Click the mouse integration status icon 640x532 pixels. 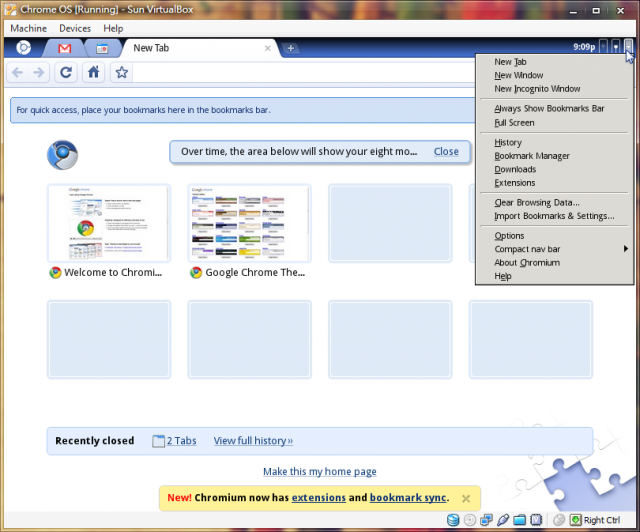coord(559,520)
